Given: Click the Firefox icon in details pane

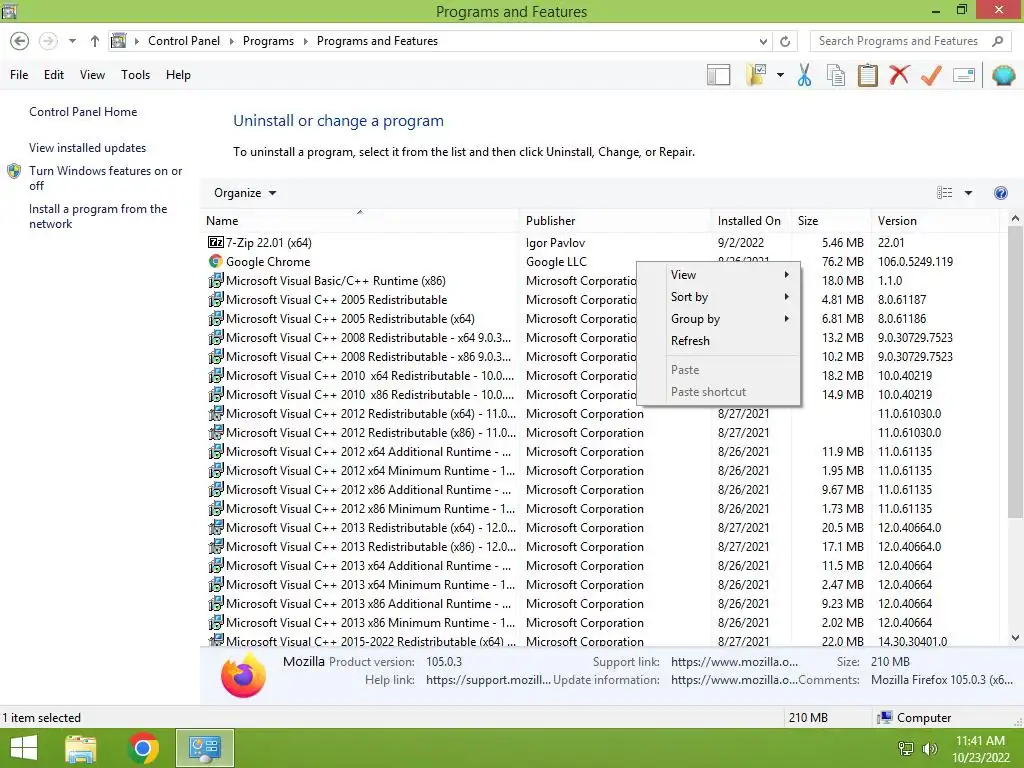Looking at the screenshot, I should (x=243, y=675).
